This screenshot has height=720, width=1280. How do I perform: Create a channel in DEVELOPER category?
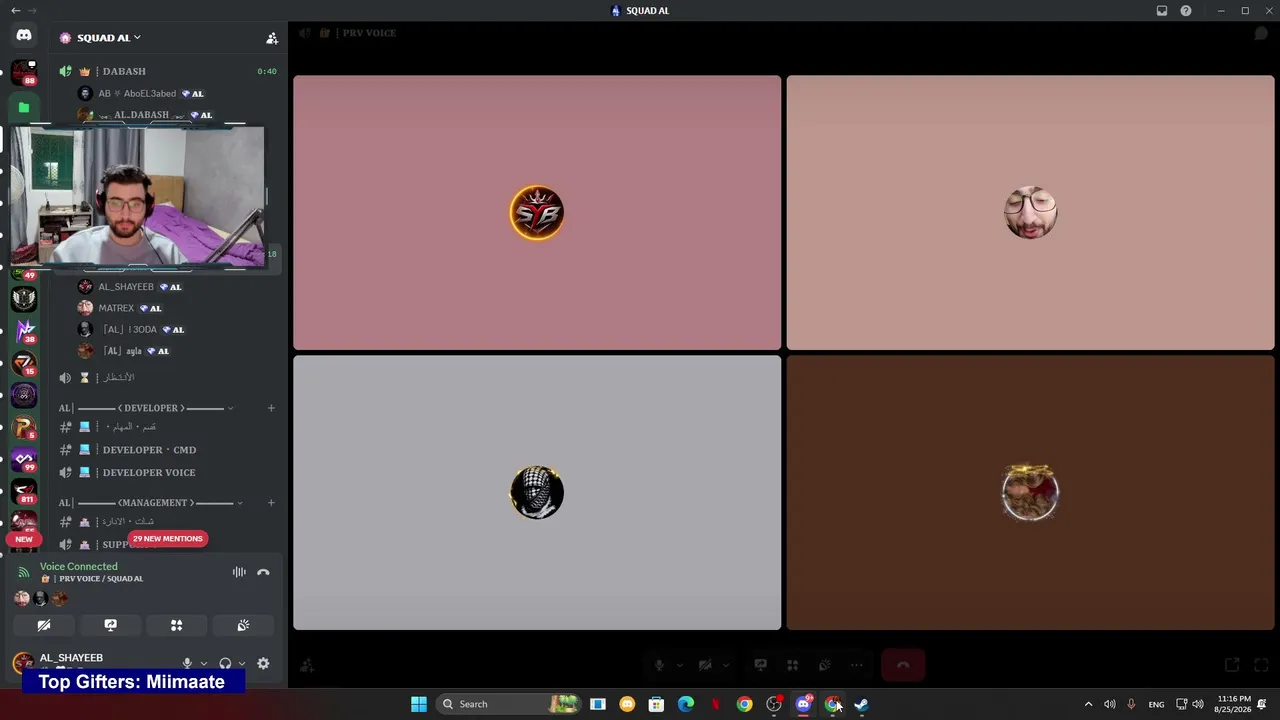pyautogui.click(x=271, y=408)
